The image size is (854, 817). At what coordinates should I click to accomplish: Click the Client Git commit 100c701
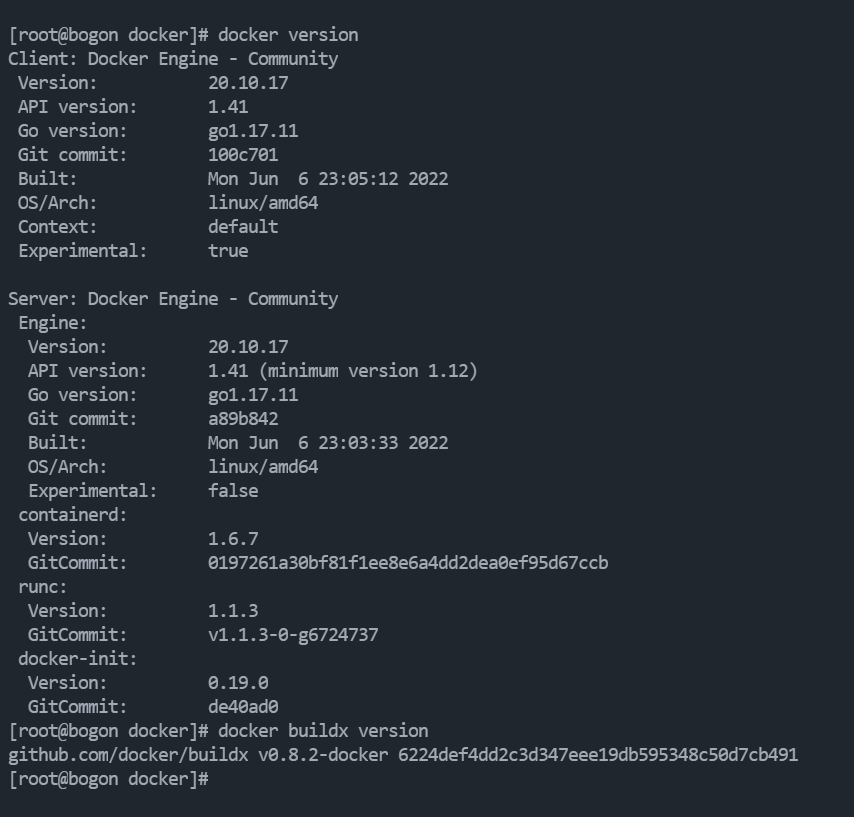[x=243, y=155]
